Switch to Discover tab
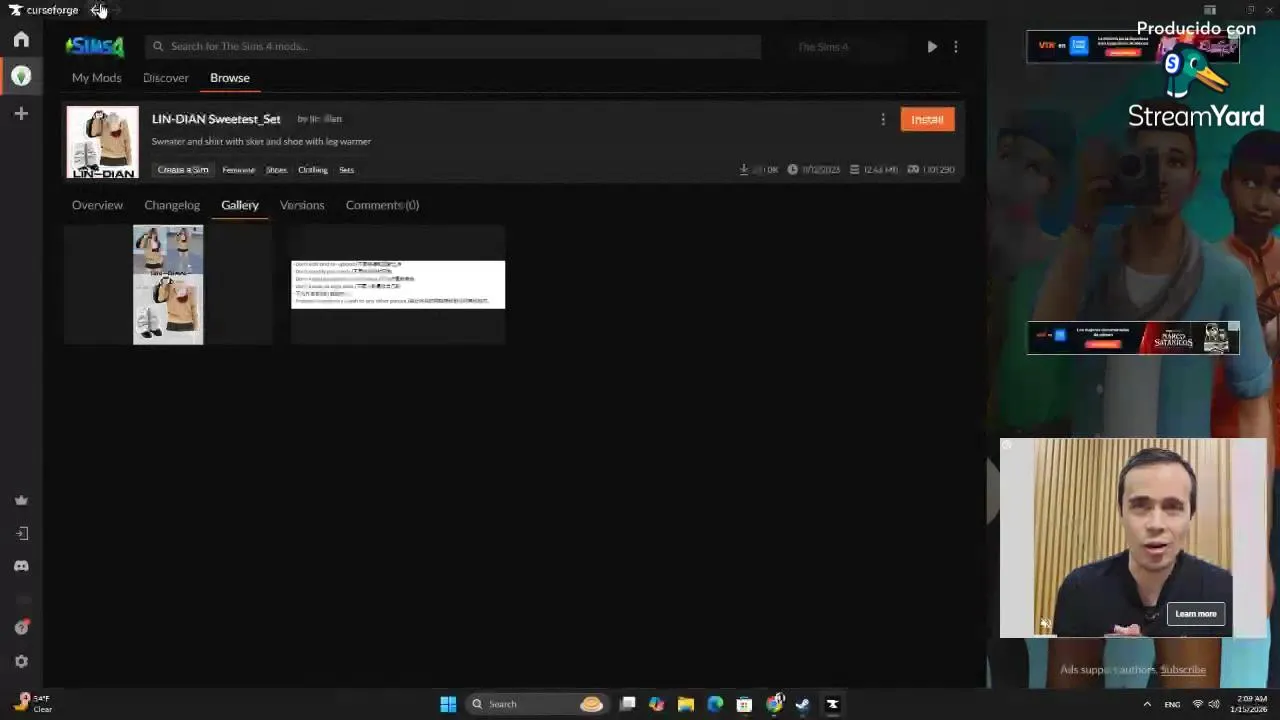This screenshot has height=720, width=1280. coord(166,78)
